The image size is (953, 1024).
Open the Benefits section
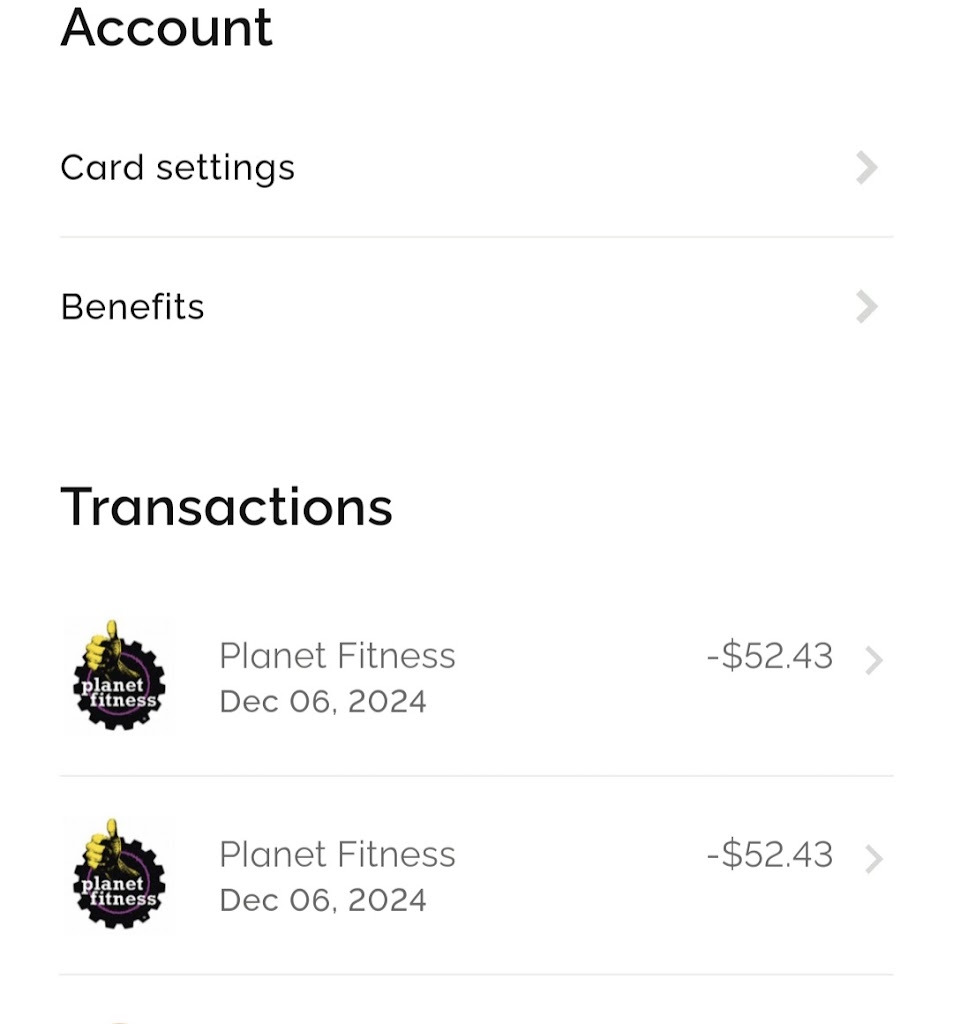(132, 307)
